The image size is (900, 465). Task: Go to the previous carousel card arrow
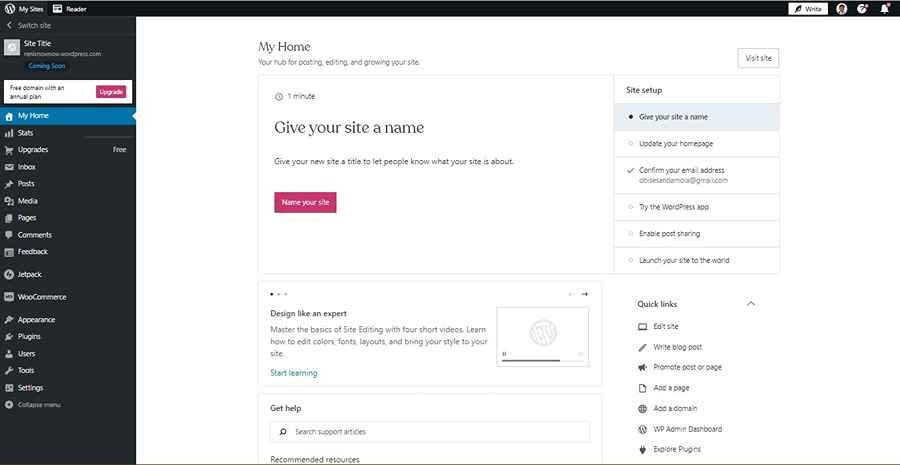tap(572, 294)
